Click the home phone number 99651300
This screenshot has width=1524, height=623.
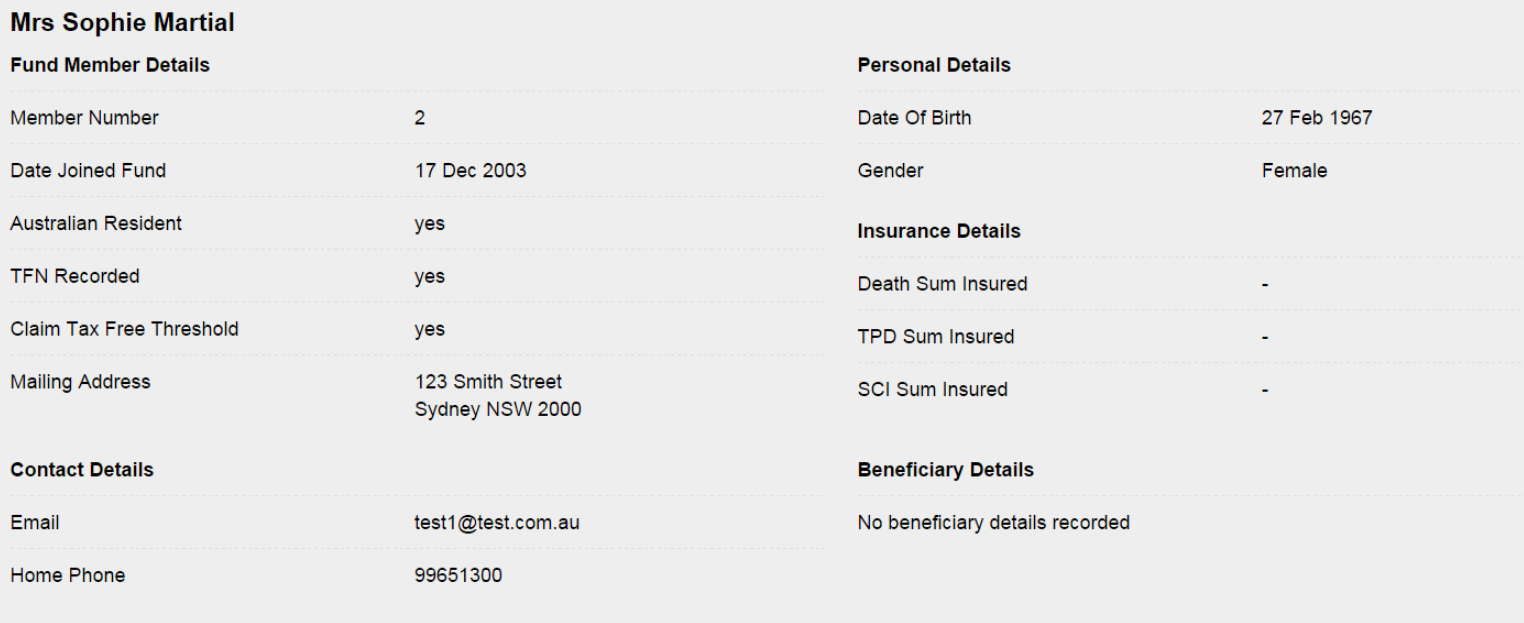coord(458,576)
